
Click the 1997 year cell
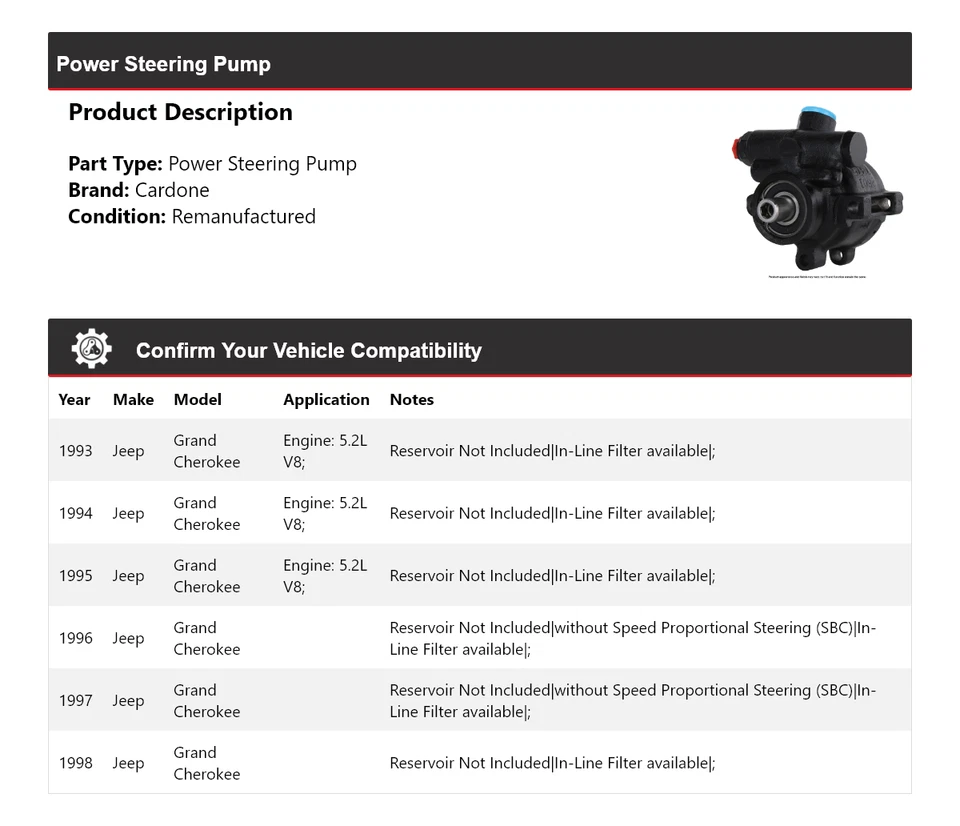pyautogui.click(x=75, y=701)
